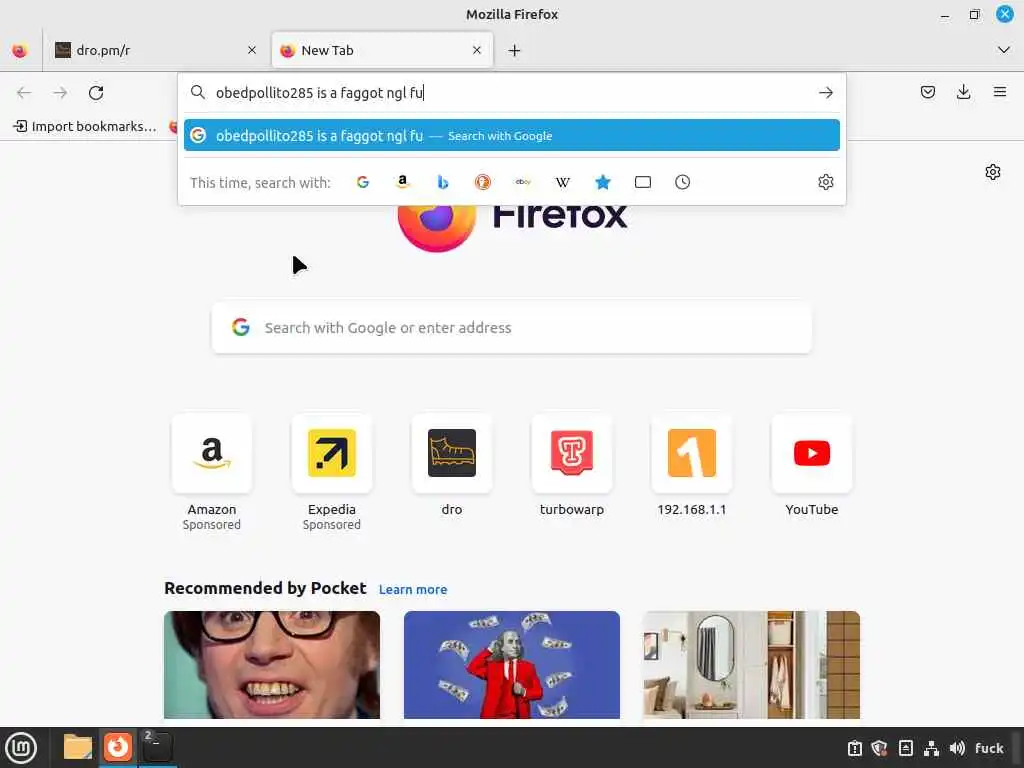Open the Linux Mint start menu
The image size is (1024, 768).
tap(21, 748)
